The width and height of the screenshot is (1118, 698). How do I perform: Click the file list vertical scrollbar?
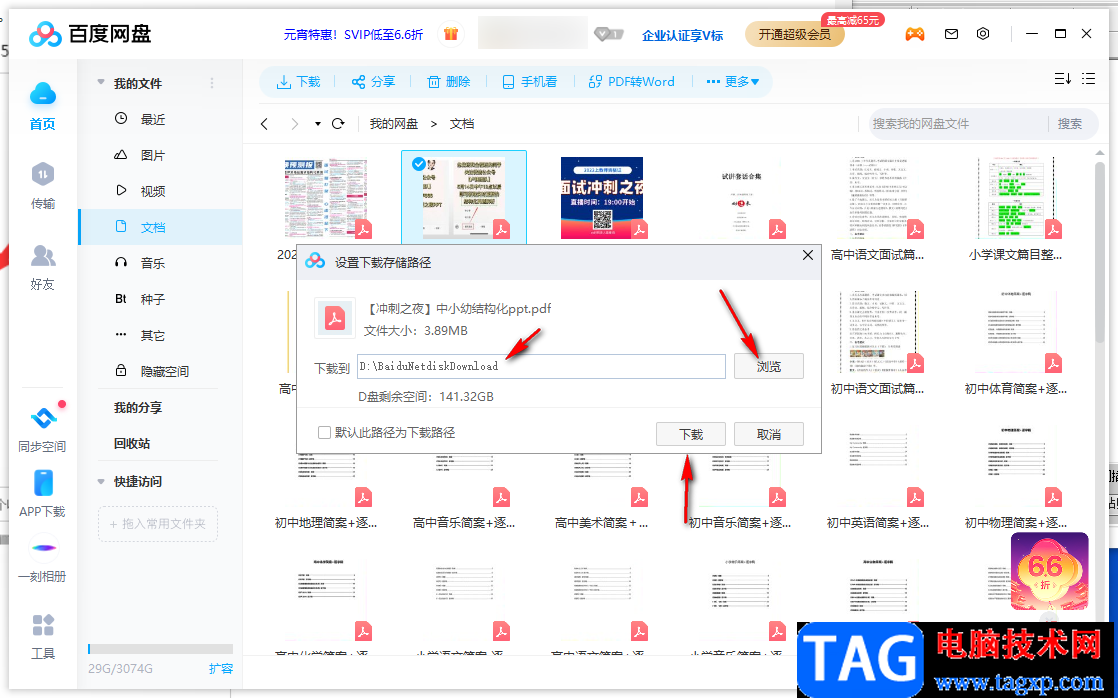coord(1101,250)
